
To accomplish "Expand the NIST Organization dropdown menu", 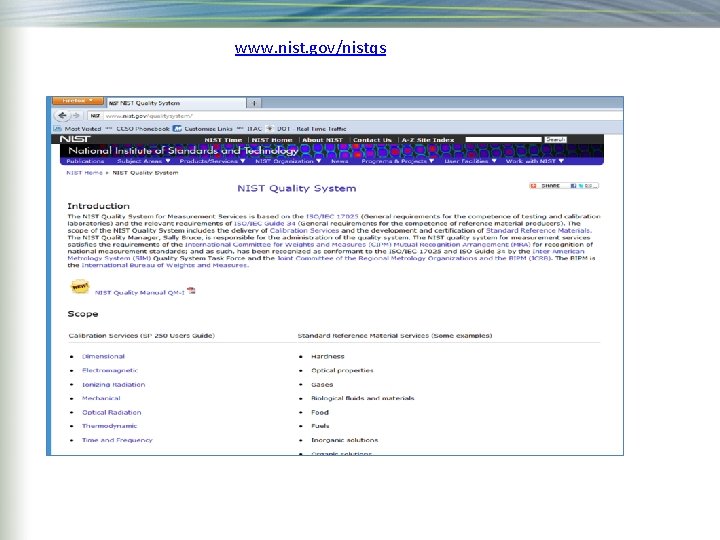I will coord(288,161).
